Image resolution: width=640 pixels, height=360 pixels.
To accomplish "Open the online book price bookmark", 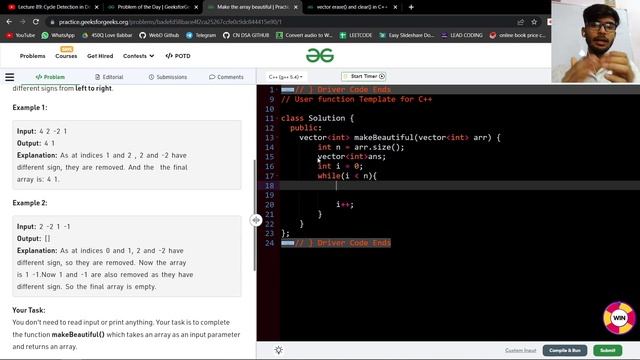I will tap(517, 36).
